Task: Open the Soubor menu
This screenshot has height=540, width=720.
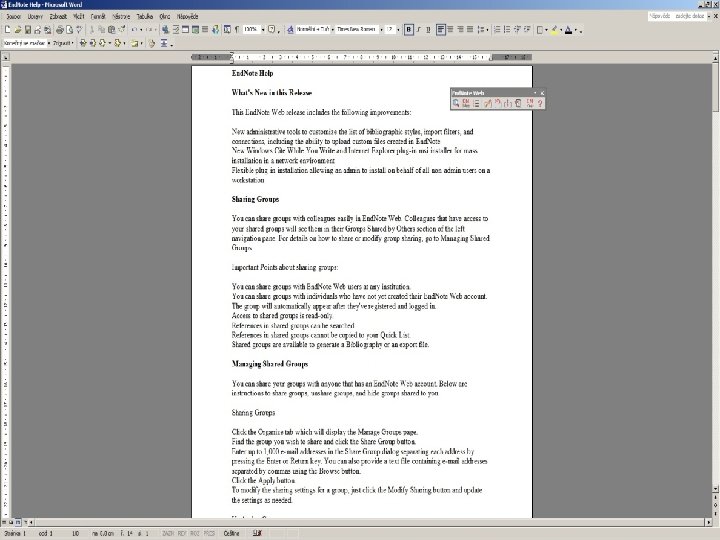Action: coord(13,17)
